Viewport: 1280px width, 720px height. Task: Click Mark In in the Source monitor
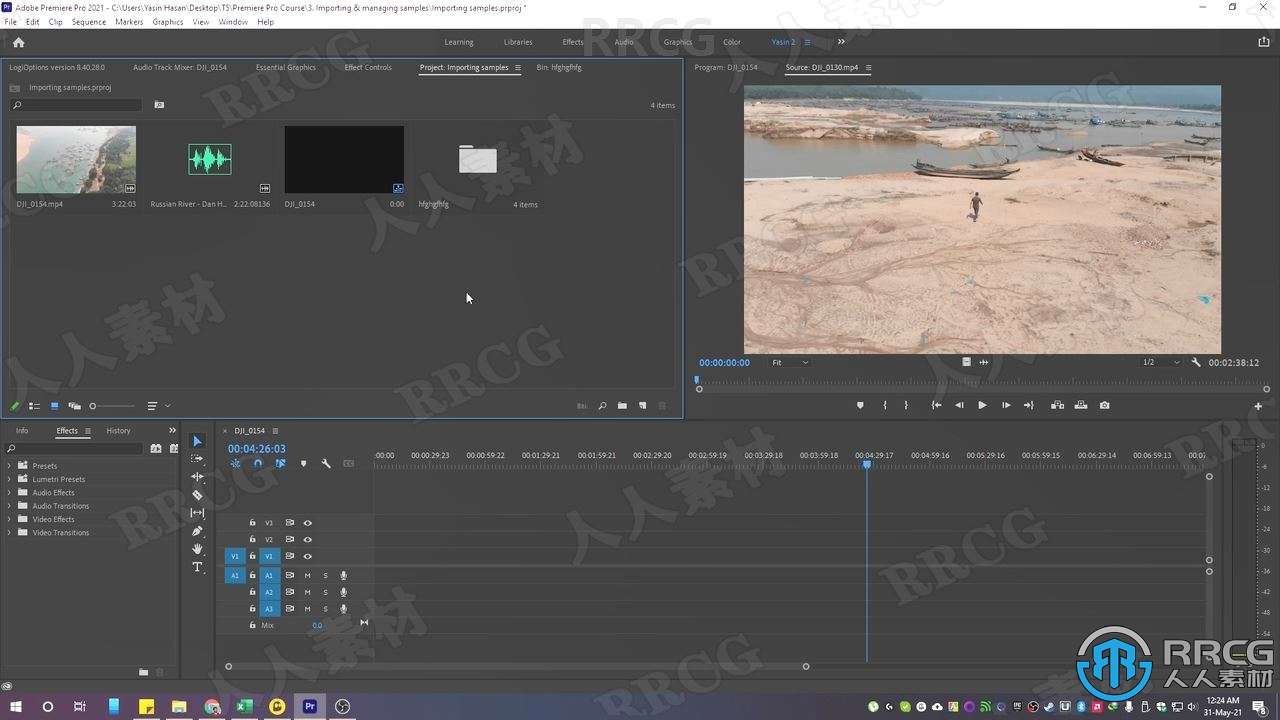point(884,405)
